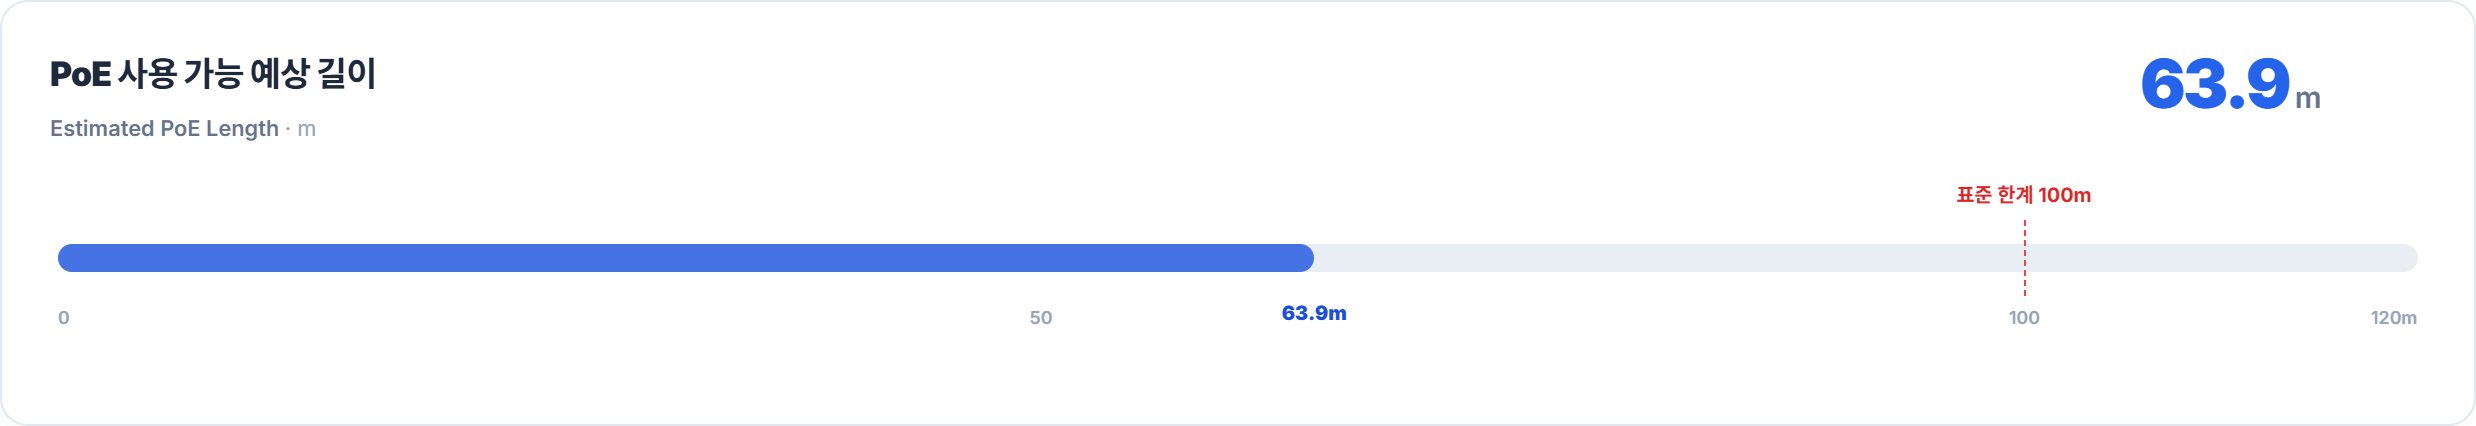Click the red '표준 한계 100m' label
Image resolution: width=2476 pixels, height=426 pixels.
point(2024,195)
